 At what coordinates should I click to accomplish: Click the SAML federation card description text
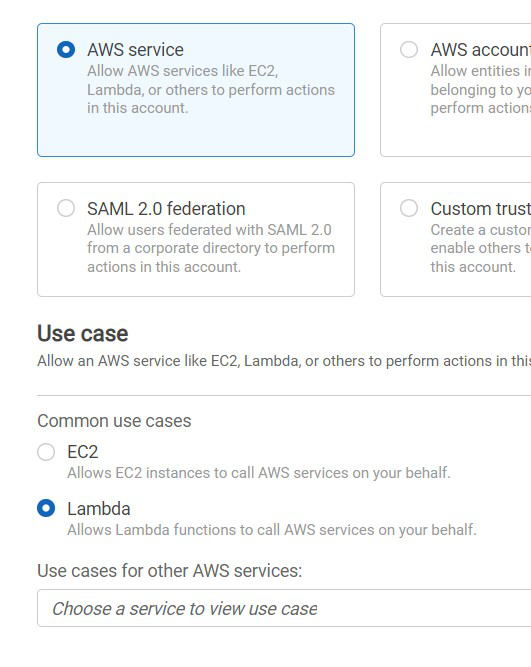[x=211, y=248]
